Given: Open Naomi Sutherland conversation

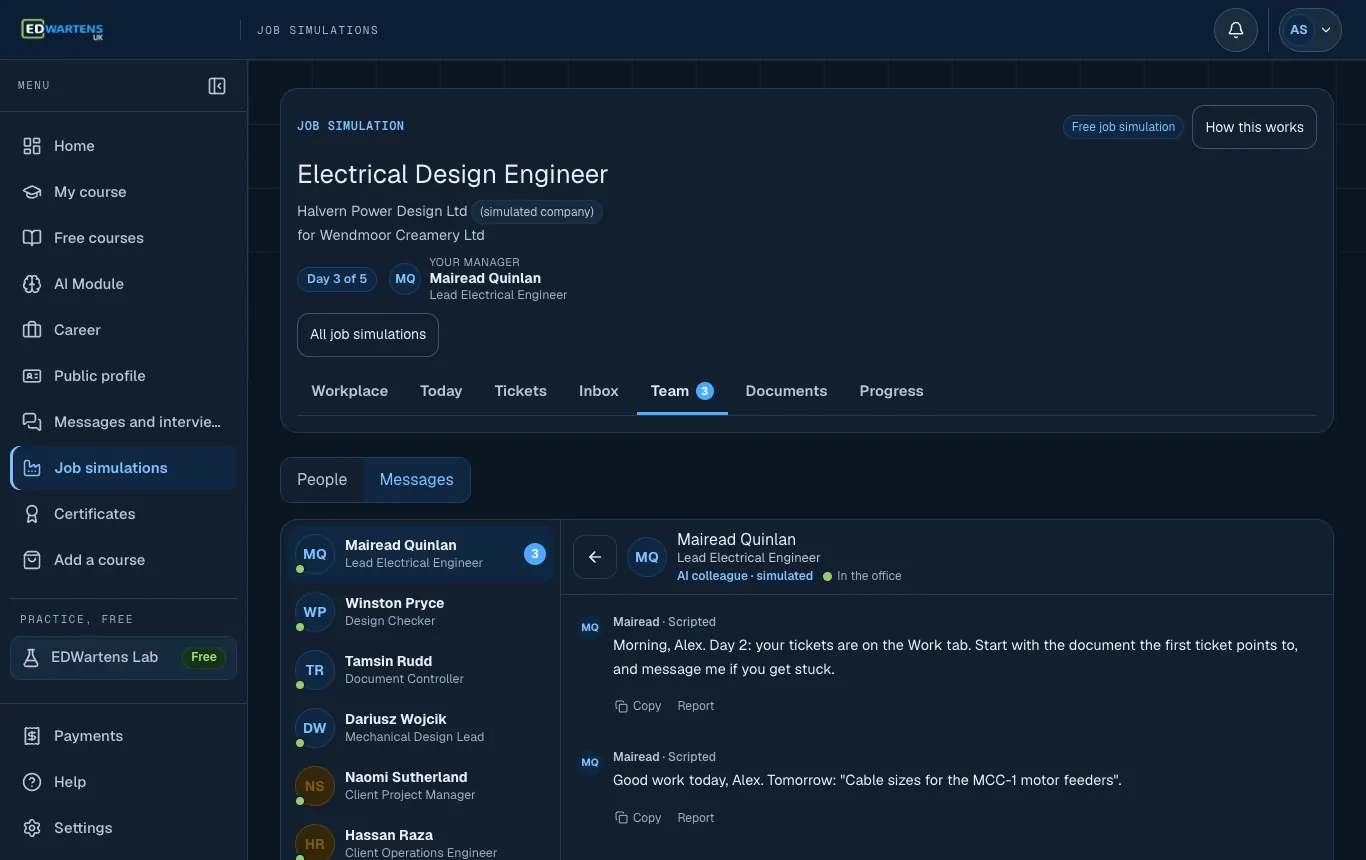Looking at the screenshot, I should click(x=421, y=786).
